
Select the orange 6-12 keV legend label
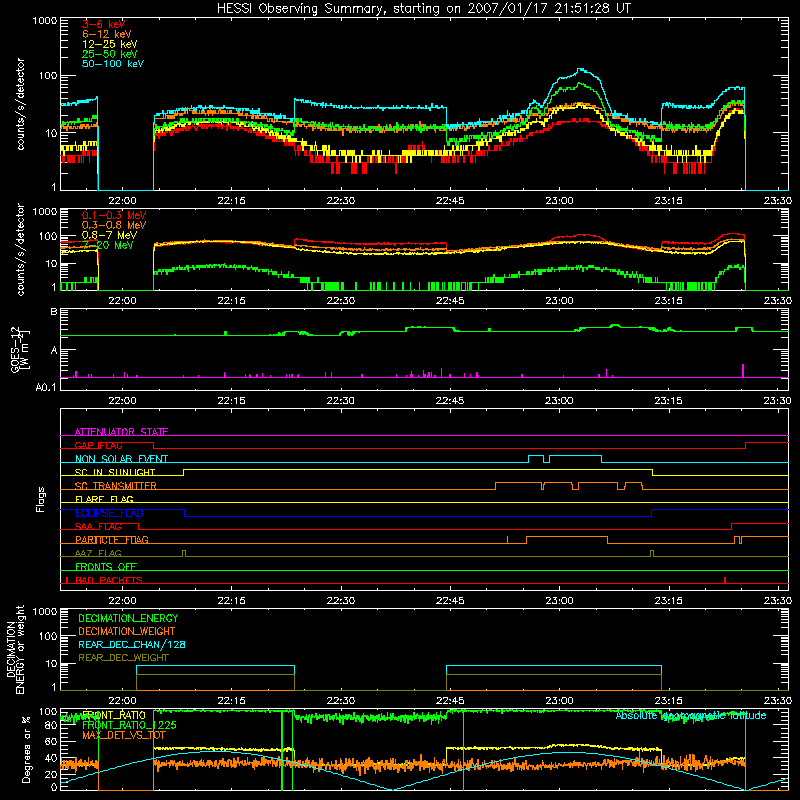tap(107, 34)
